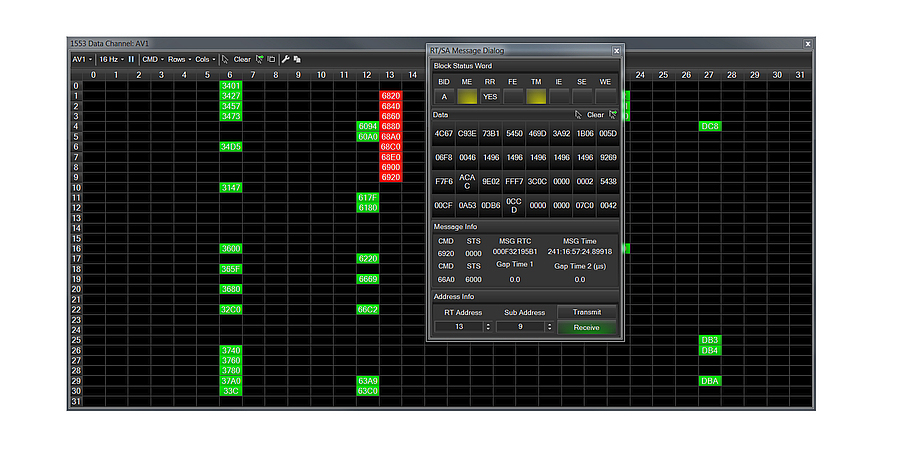This screenshot has height=450, width=900.
Task: Click the green-cursor selection icon in main toolbar
Action: (x=259, y=59)
